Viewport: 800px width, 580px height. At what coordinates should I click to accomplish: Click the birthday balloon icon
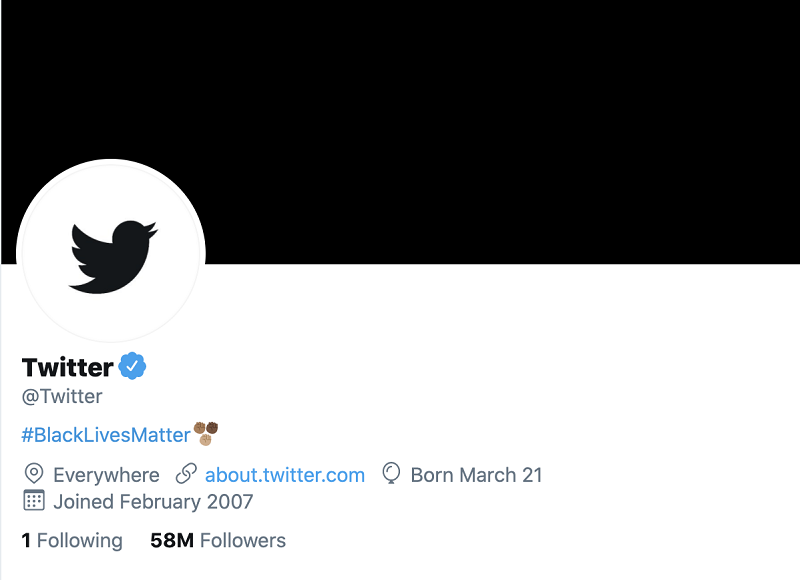point(392,474)
